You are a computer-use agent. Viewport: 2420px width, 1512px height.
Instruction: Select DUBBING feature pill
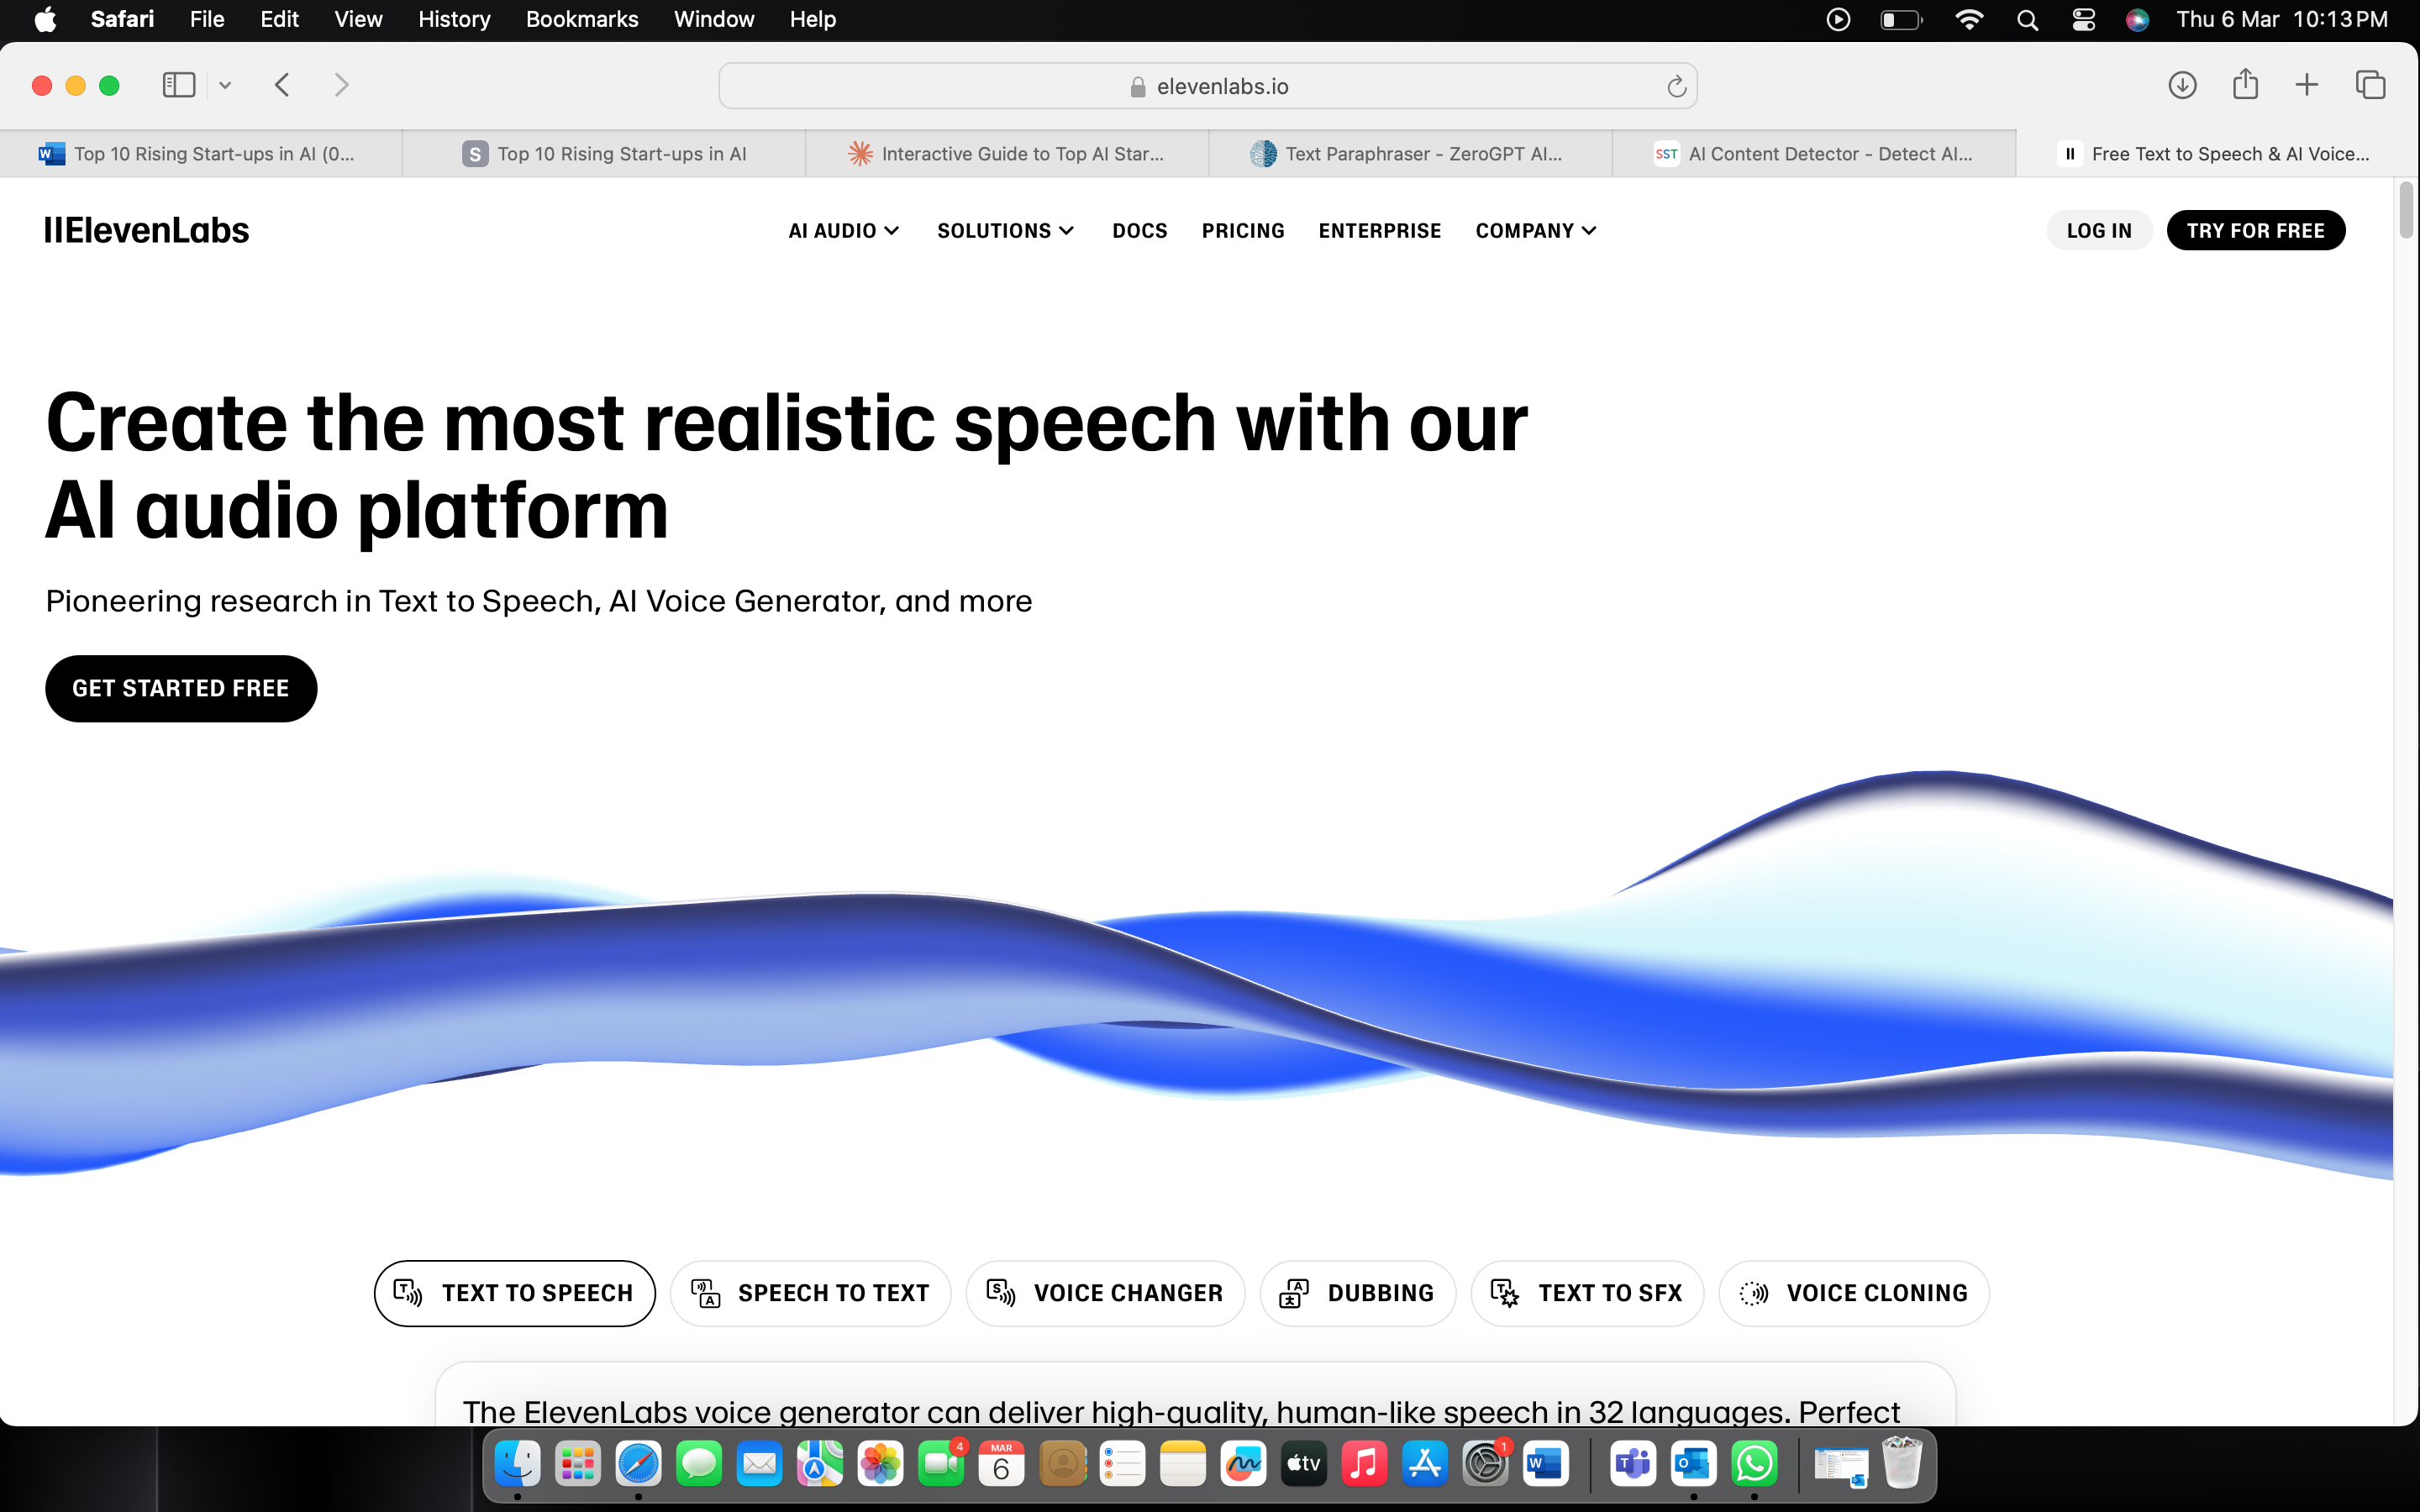click(1357, 1293)
